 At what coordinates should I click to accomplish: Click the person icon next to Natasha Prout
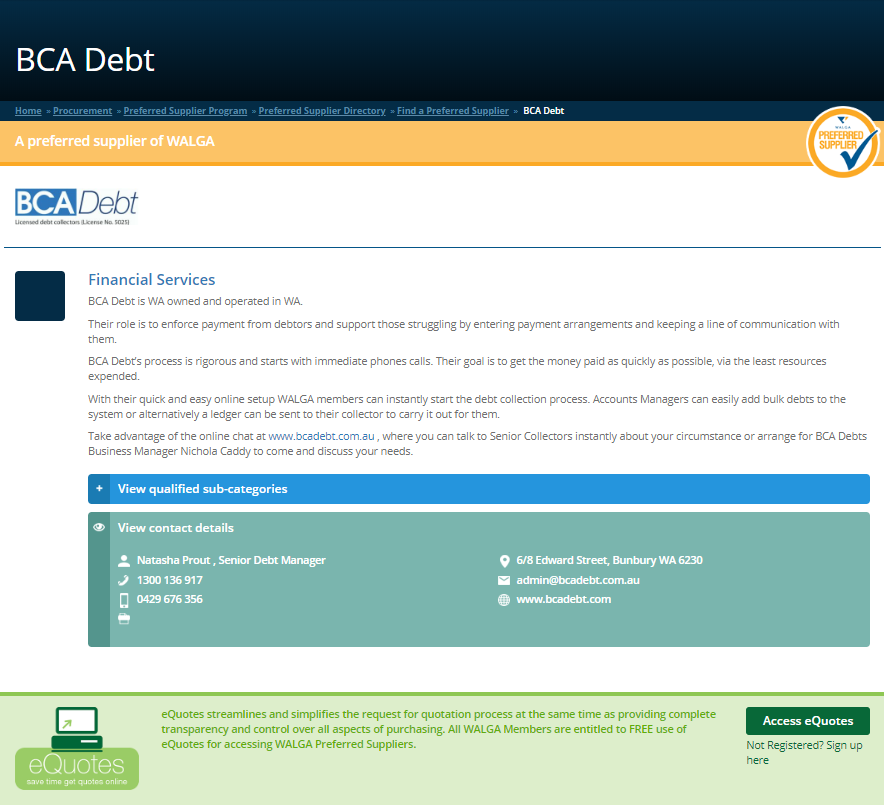124,560
